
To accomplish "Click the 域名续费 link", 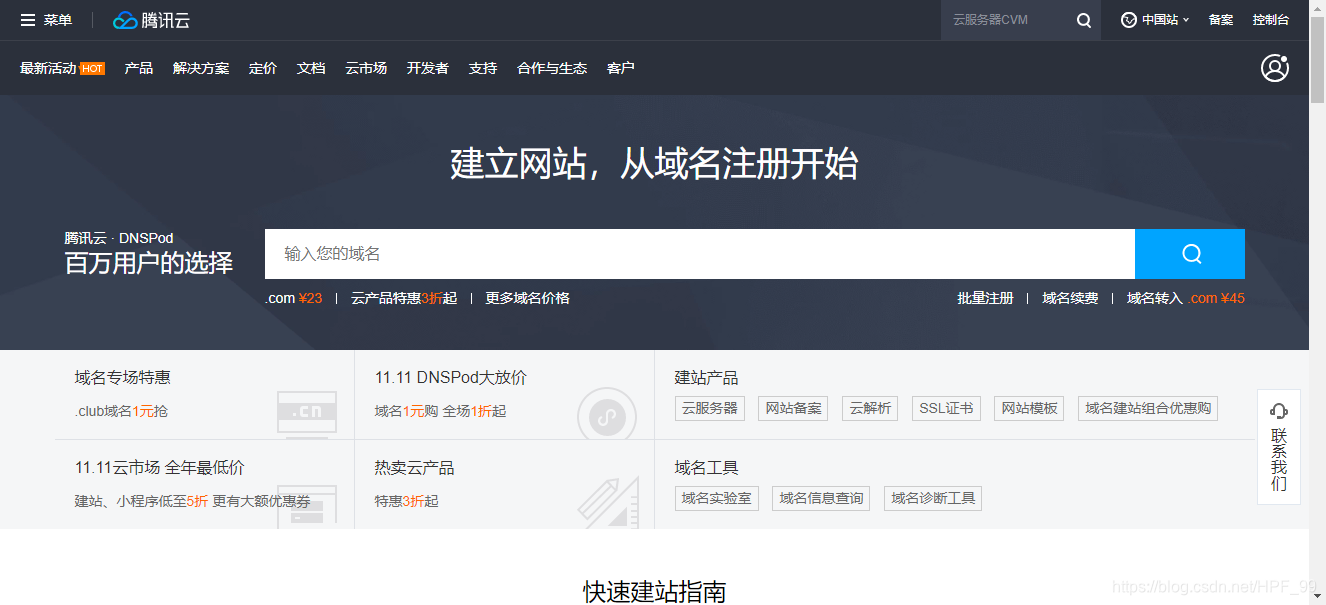I will click(1069, 297).
